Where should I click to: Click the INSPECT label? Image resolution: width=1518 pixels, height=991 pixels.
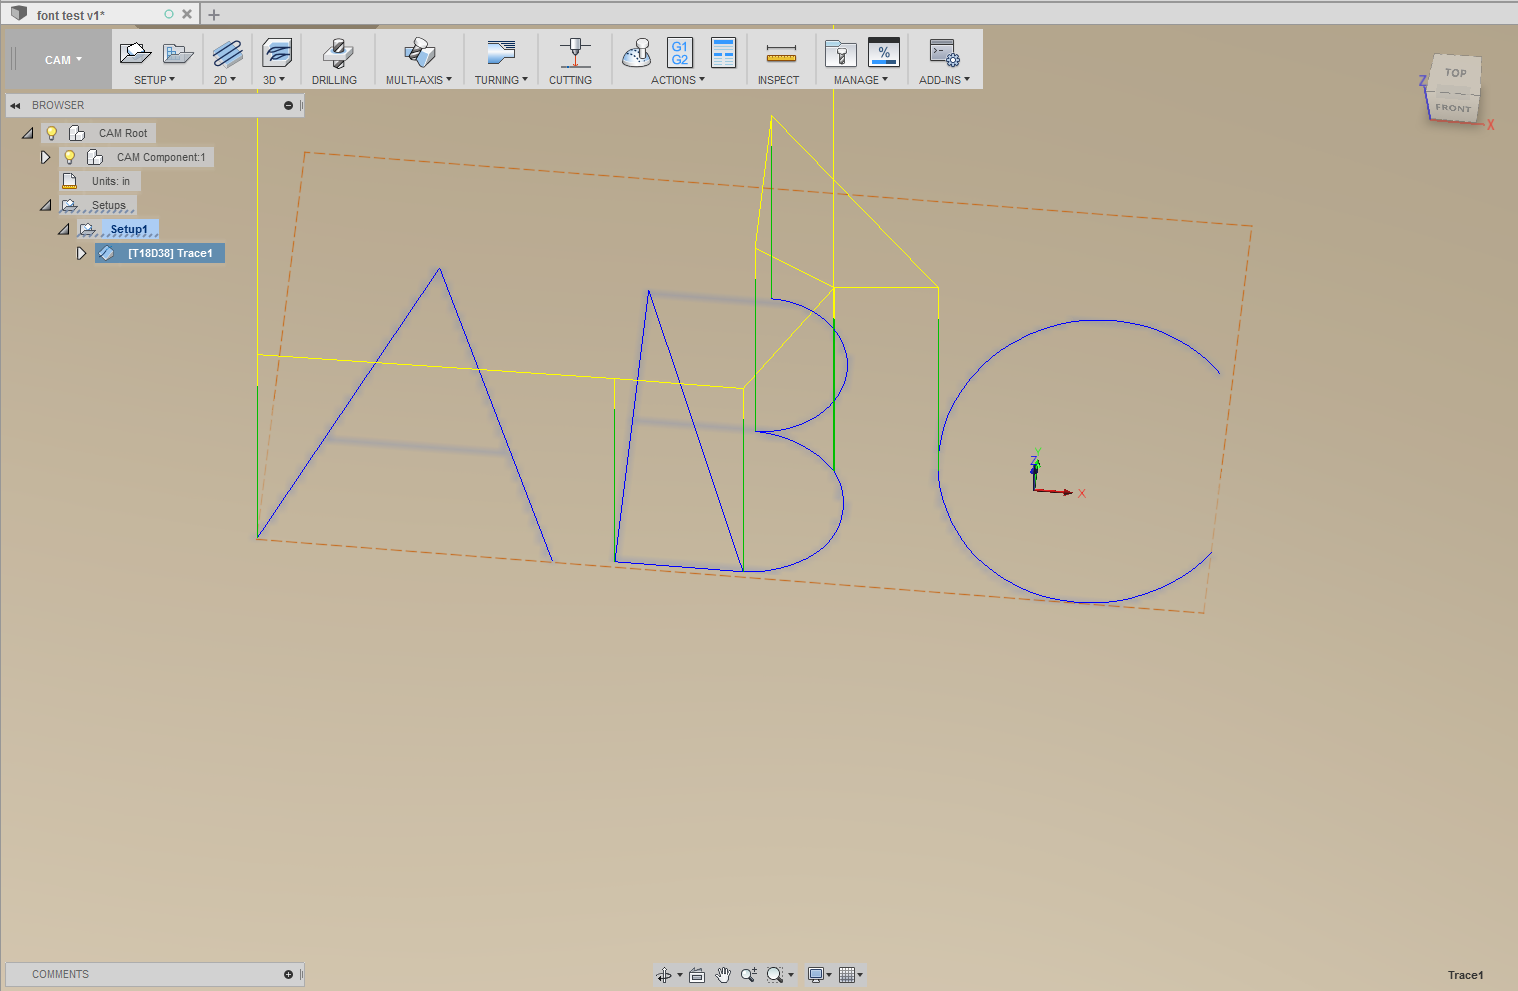click(778, 80)
